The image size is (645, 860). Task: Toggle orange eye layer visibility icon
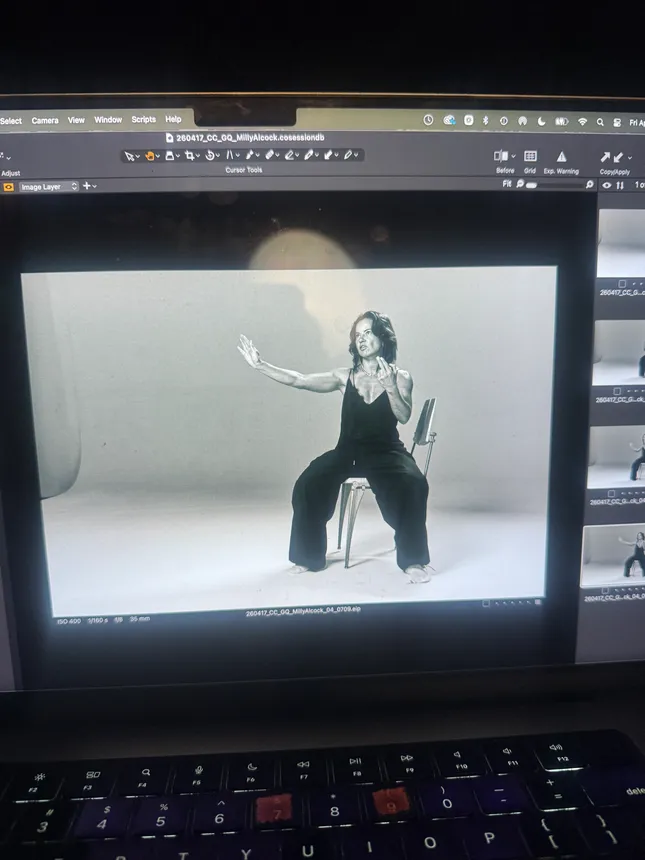coord(8,187)
